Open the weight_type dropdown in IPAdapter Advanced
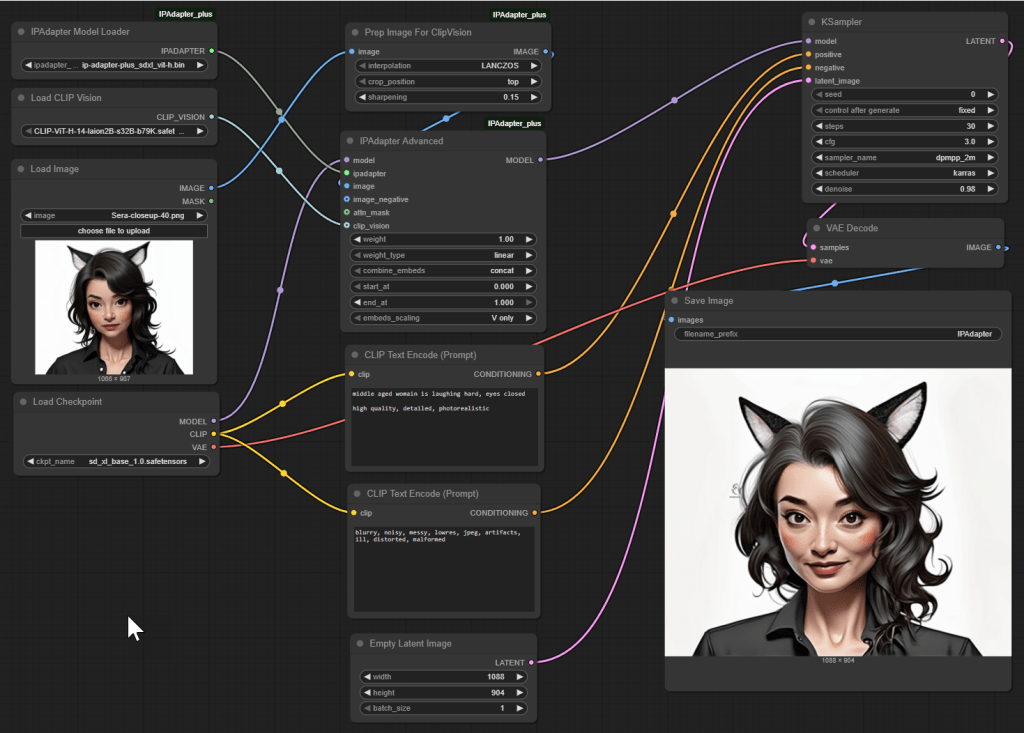The image size is (1024, 733). click(x=444, y=255)
